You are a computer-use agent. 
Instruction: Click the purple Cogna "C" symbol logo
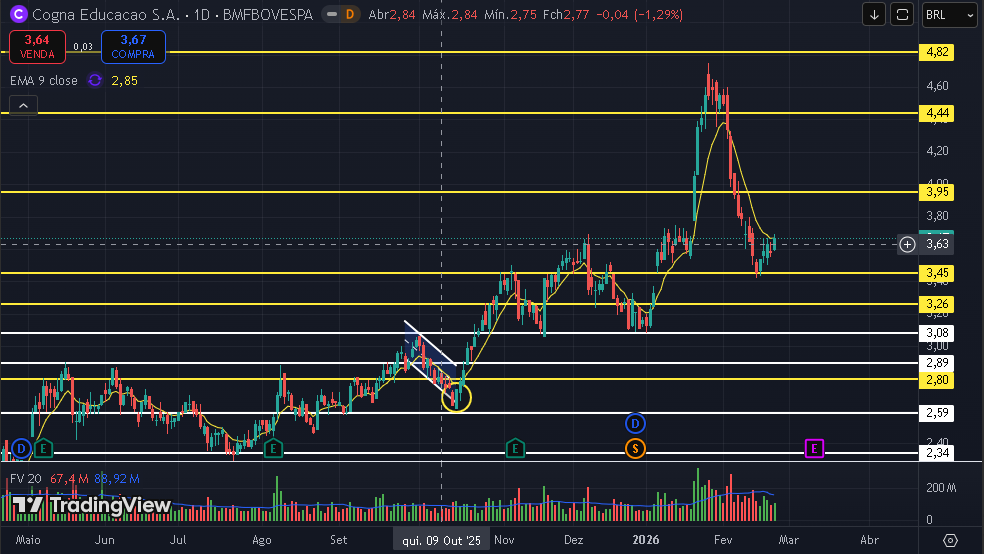point(19,14)
